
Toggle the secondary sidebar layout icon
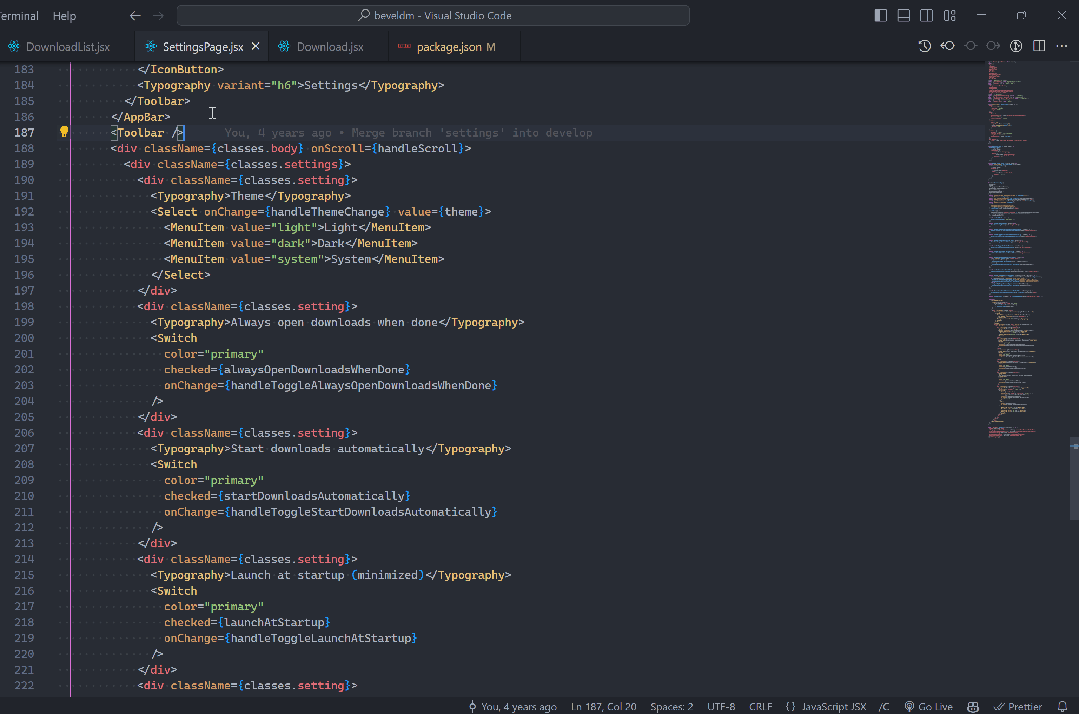coord(927,16)
